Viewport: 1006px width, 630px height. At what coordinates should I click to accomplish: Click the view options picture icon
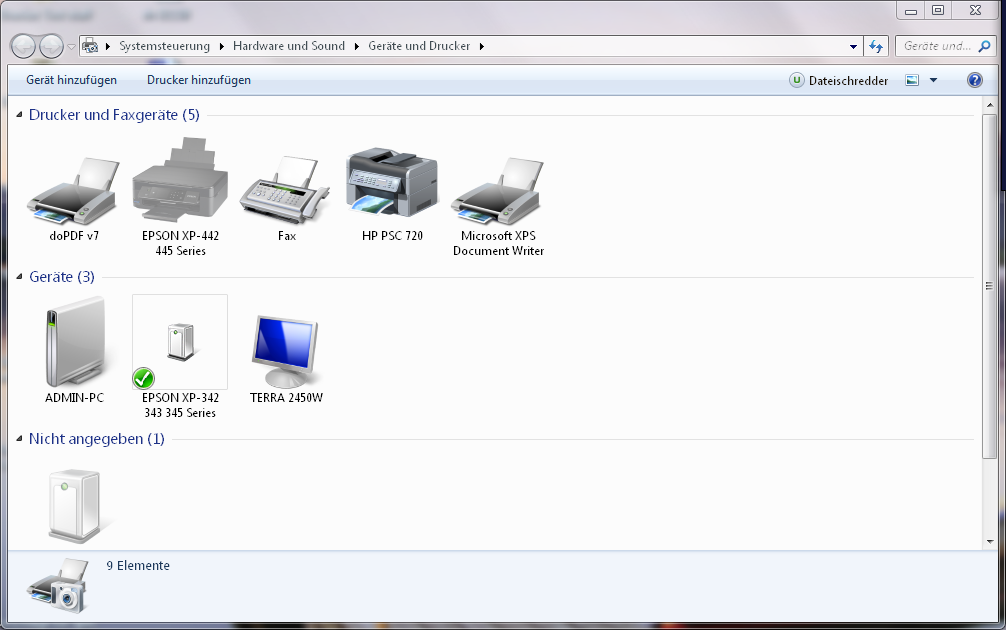point(912,80)
